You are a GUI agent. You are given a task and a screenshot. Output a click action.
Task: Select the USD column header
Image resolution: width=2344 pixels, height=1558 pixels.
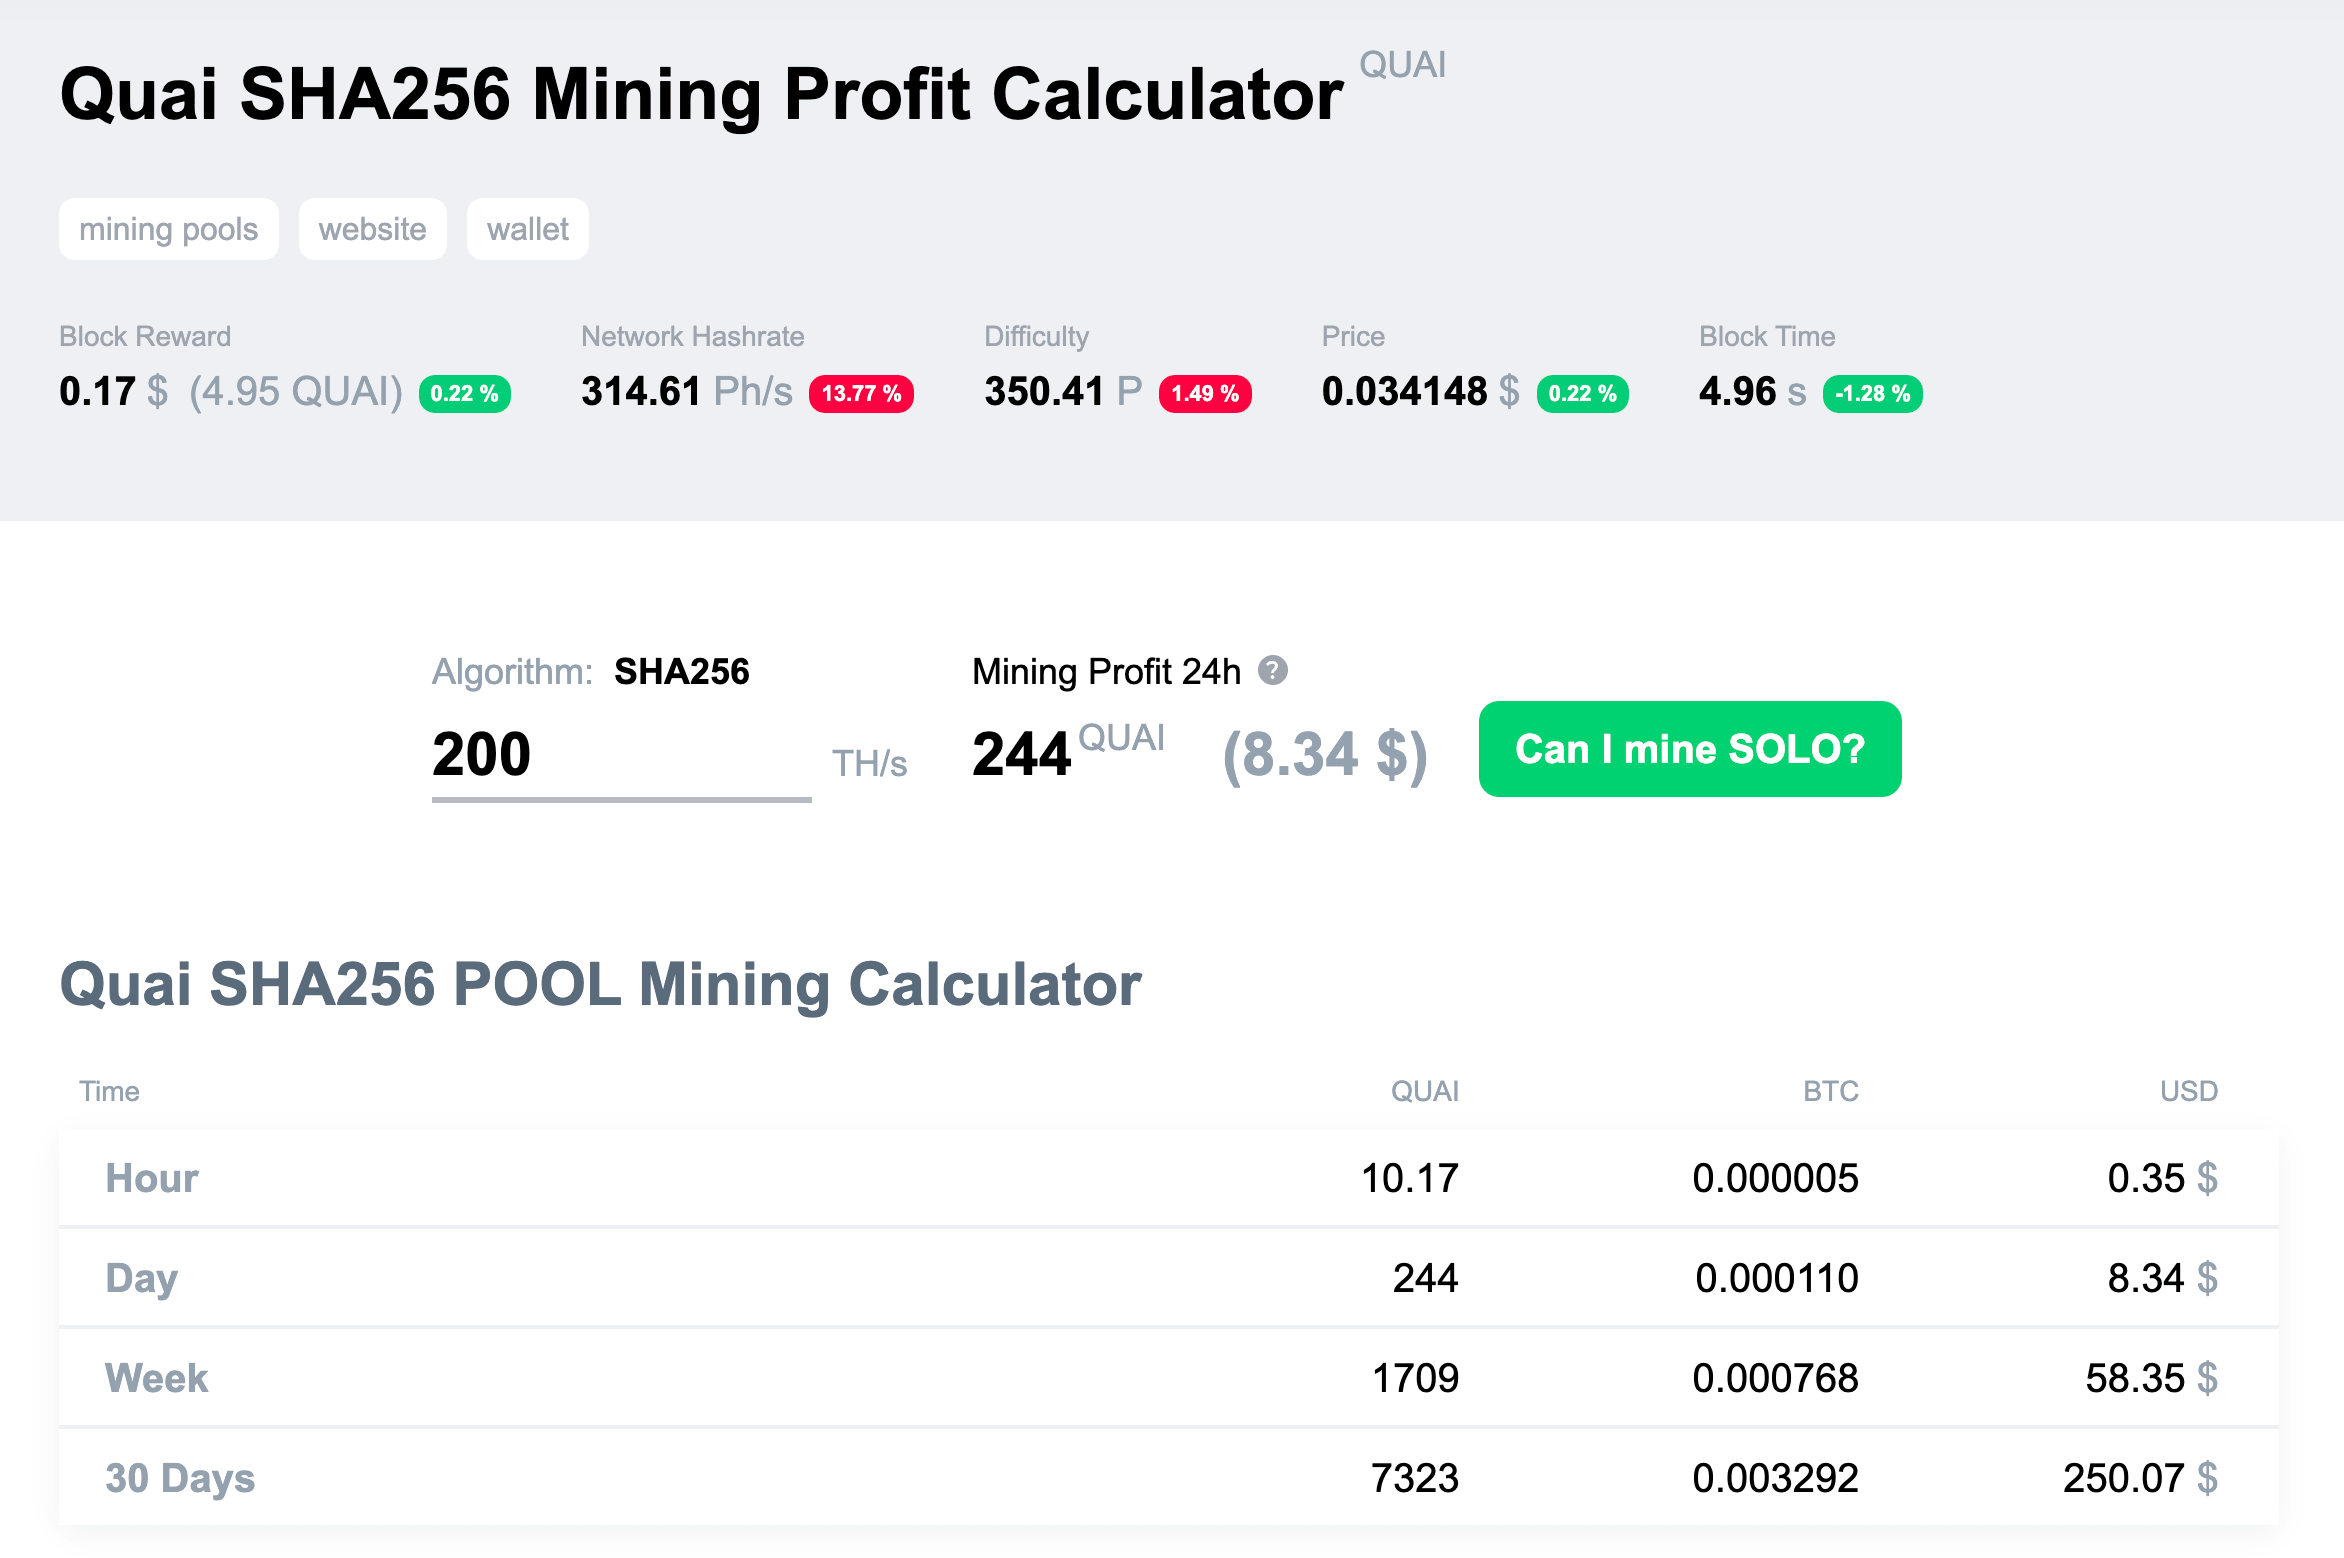(x=2190, y=1091)
